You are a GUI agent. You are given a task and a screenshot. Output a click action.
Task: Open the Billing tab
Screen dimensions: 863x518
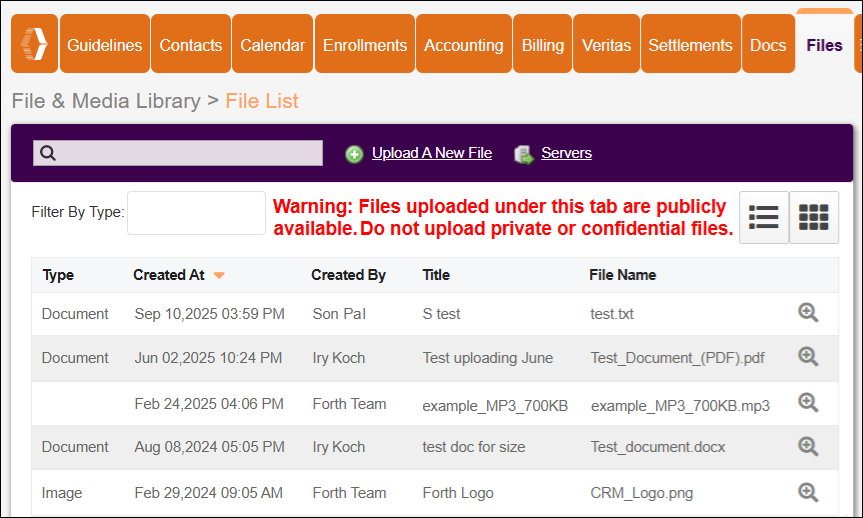coord(543,43)
